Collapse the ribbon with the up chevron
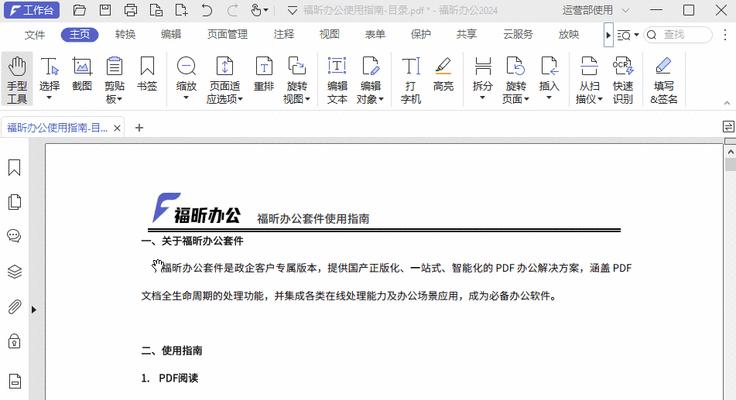This screenshot has height=400, width=736. 727,102
